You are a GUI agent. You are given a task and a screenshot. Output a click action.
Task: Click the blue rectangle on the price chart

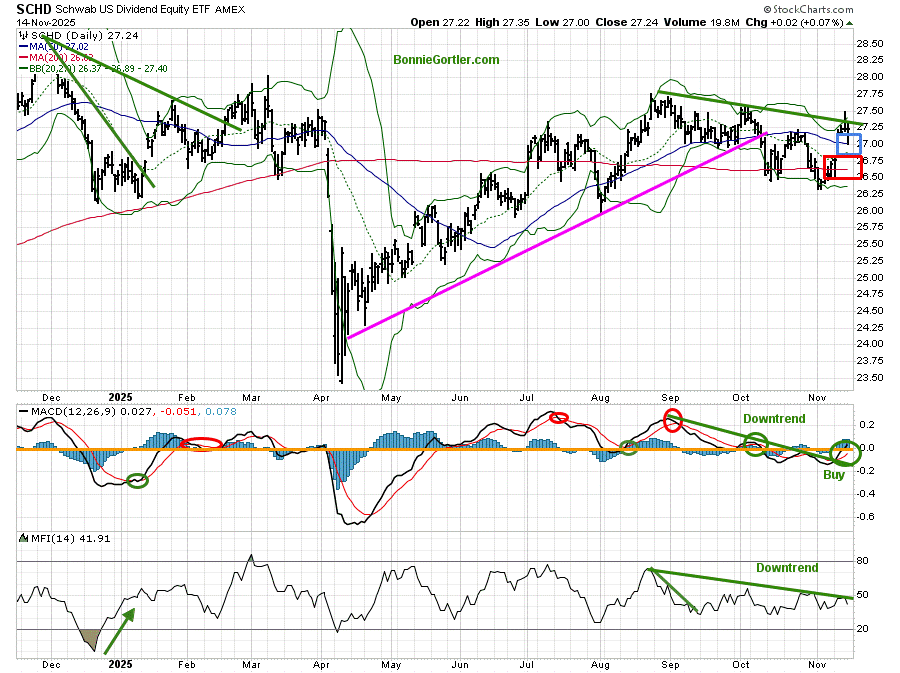[x=847, y=143]
